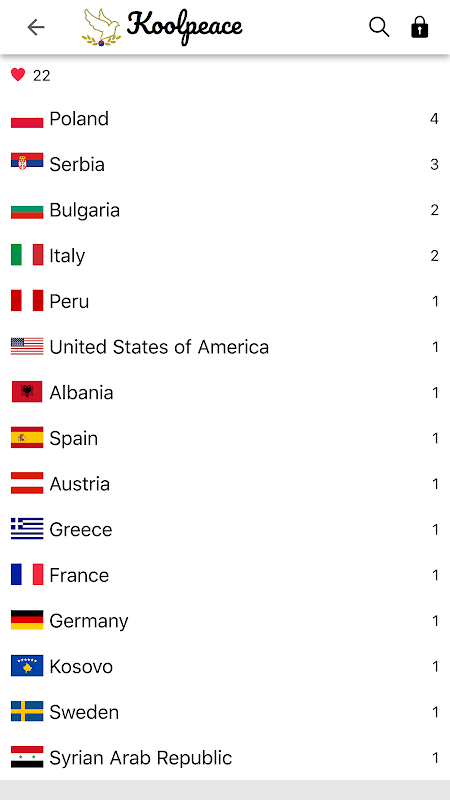Tap the Sweden flag icon
The width and height of the screenshot is (450, 800).
click(x=27, y=712)
